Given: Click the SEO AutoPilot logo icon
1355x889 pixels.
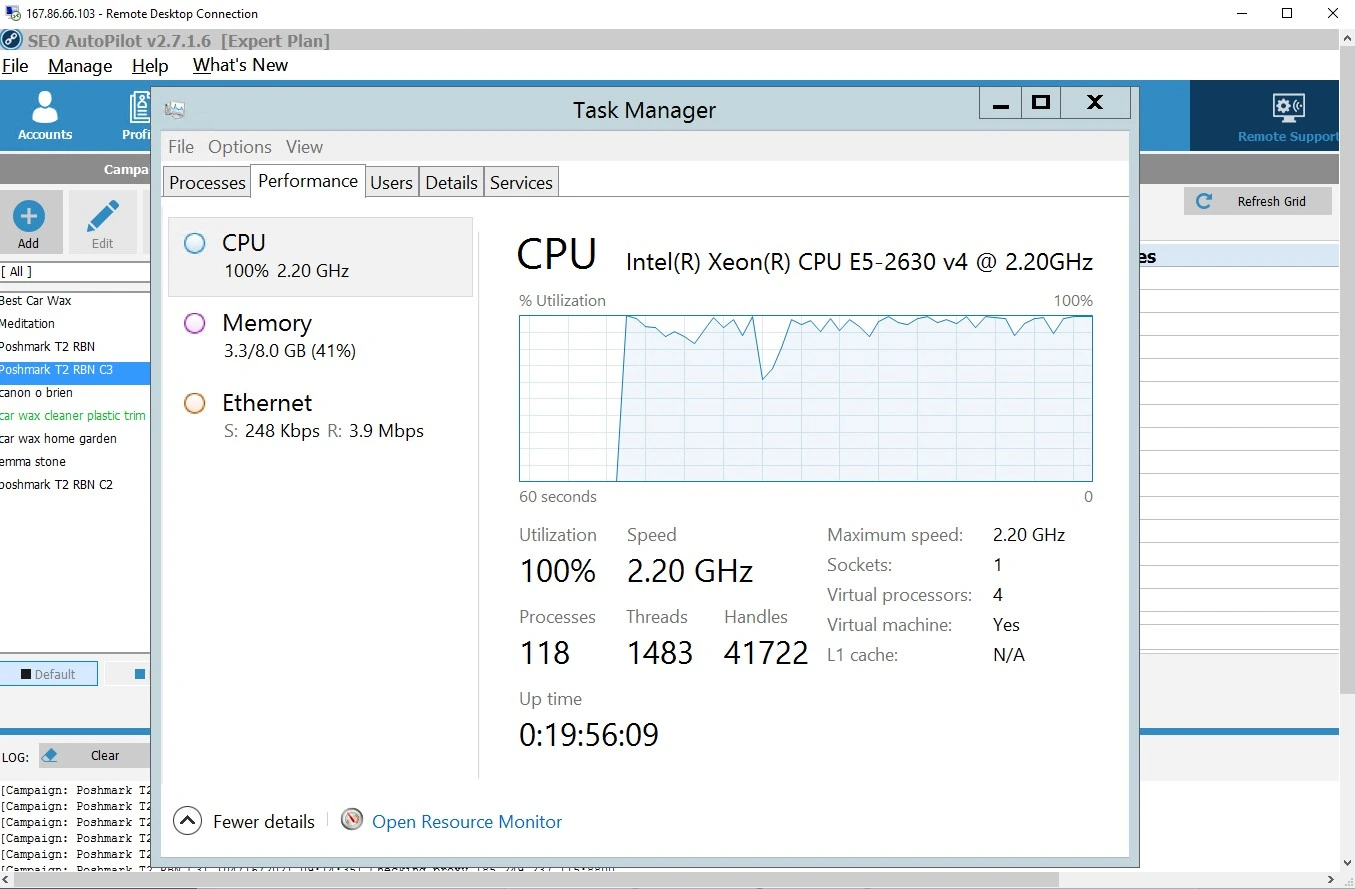Looking at the screenshot, I should 11,41.
